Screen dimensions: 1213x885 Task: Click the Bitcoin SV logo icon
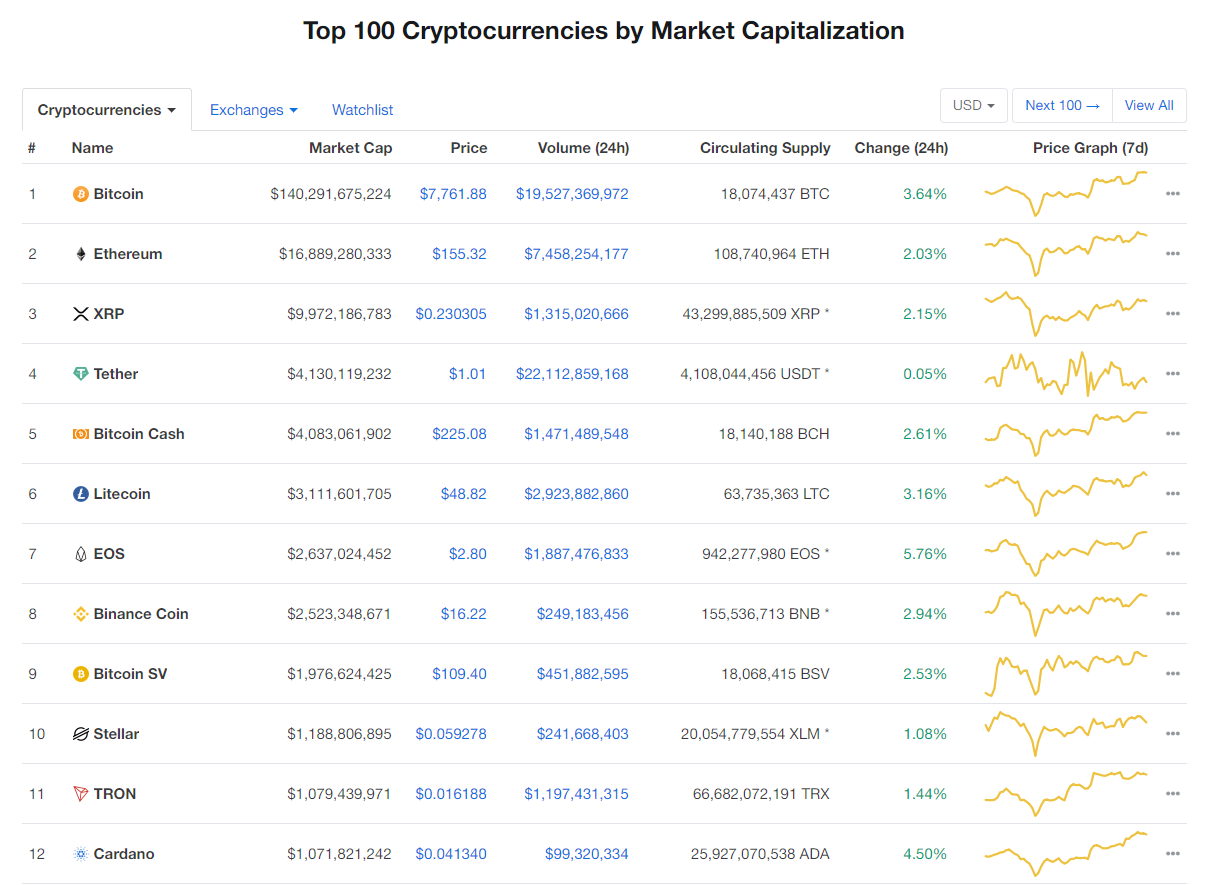[81, 674]
